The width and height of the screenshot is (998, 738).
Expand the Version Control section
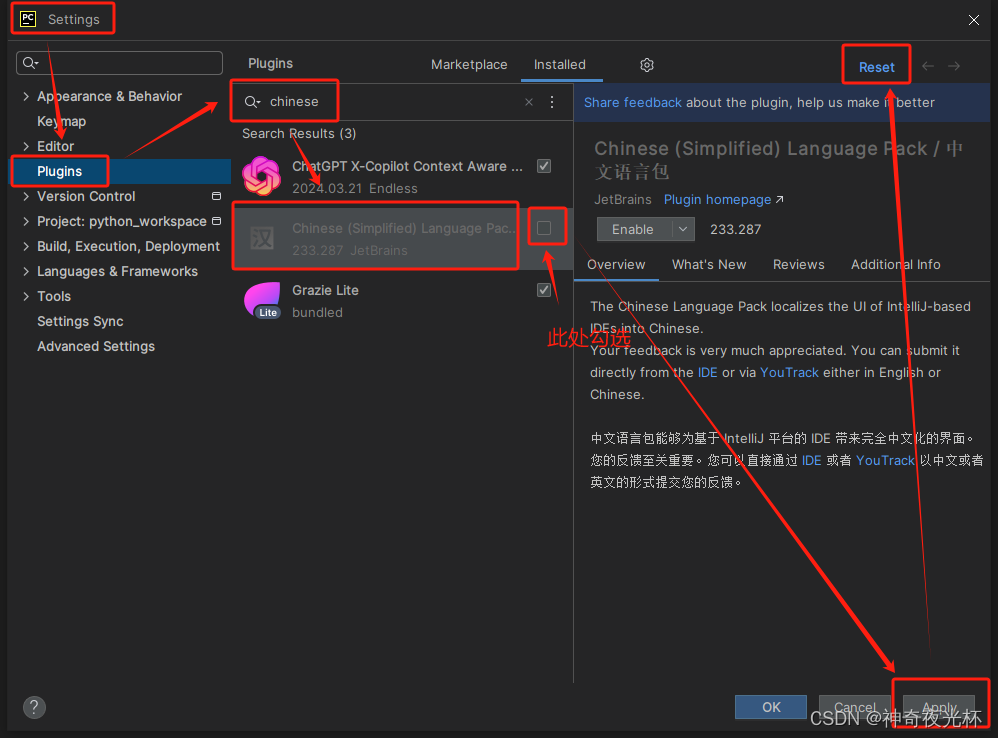[26, 196]
